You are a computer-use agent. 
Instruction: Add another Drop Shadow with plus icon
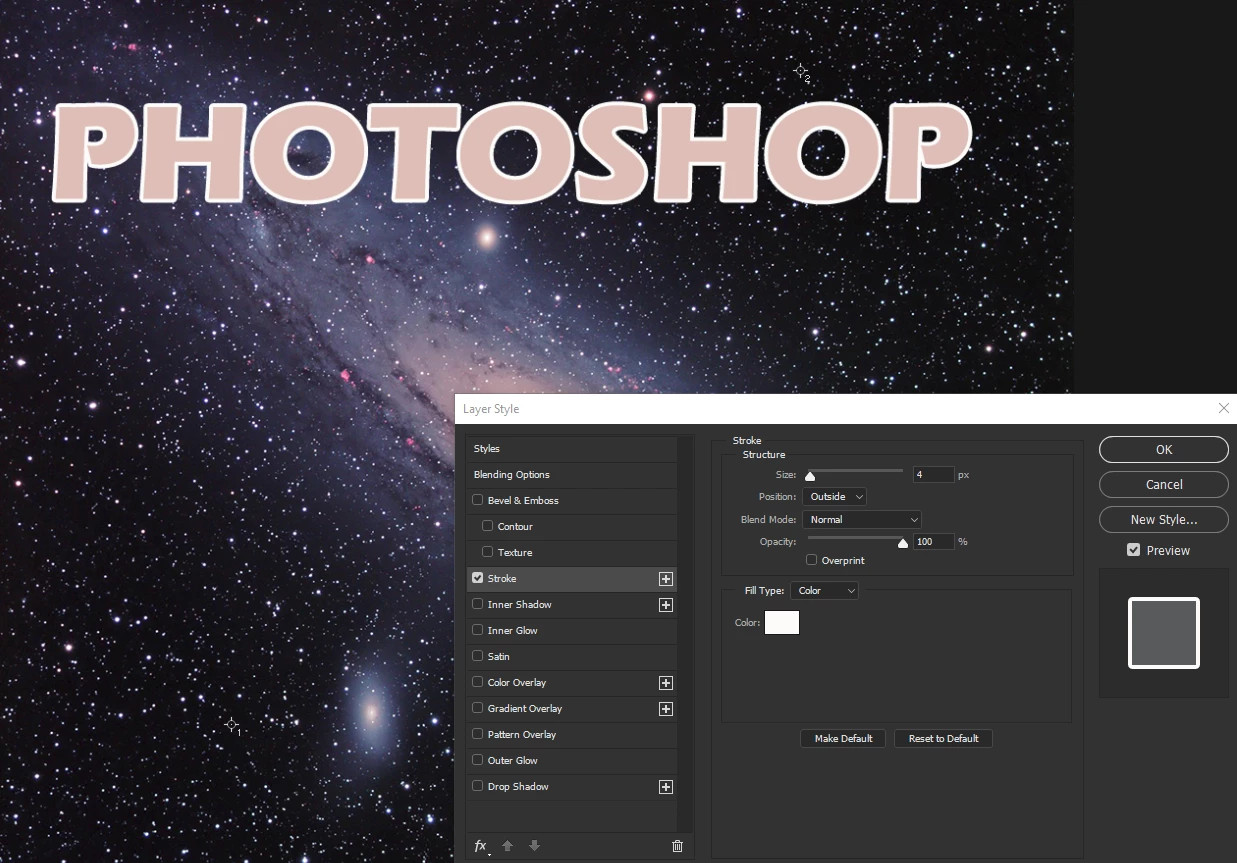pyautogui.click(x=666, y=787)
